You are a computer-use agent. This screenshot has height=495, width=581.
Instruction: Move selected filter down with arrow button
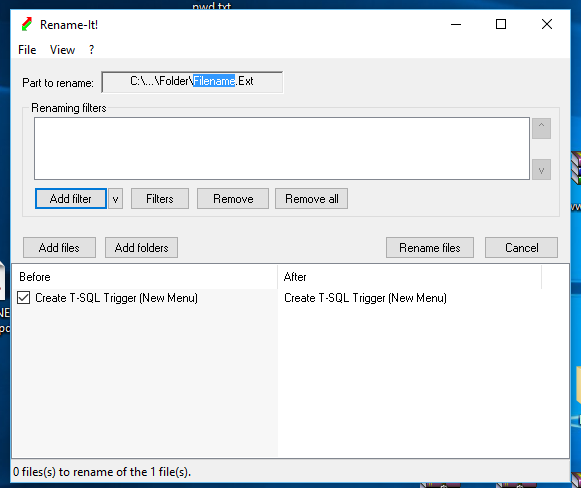pos(541,170)
